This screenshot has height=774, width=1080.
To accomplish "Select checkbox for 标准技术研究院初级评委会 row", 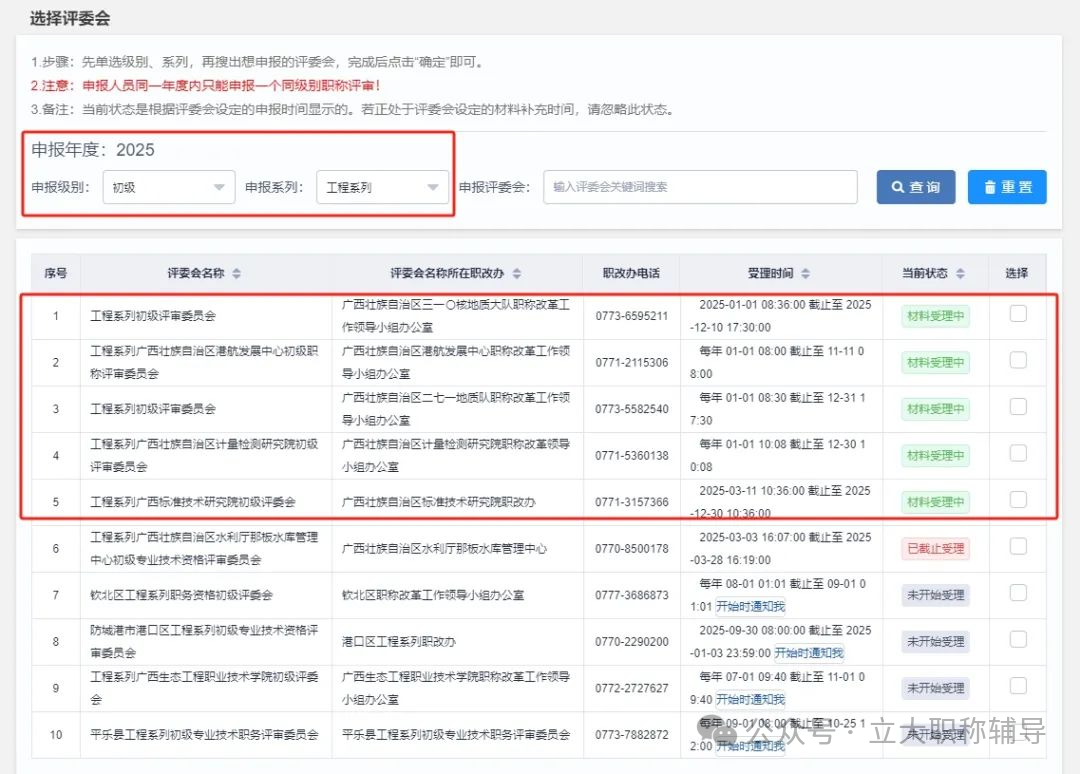I will pos(1017,501).
